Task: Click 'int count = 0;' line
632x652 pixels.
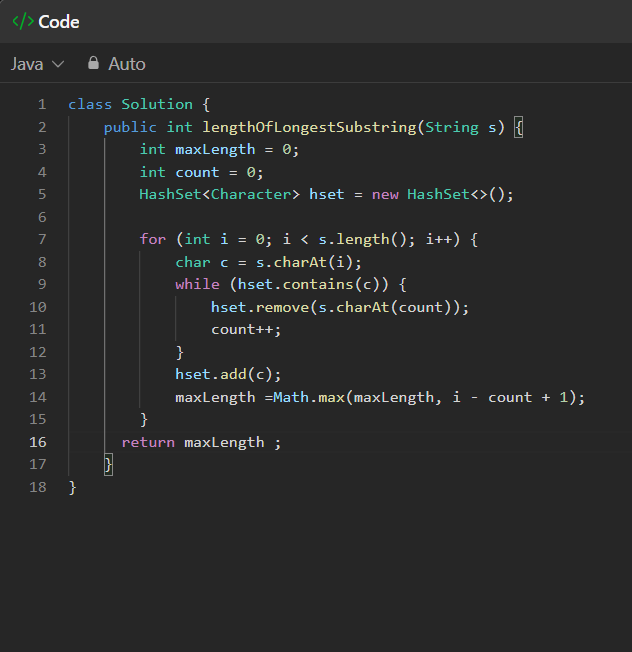Action: click(x=201, y=172)
